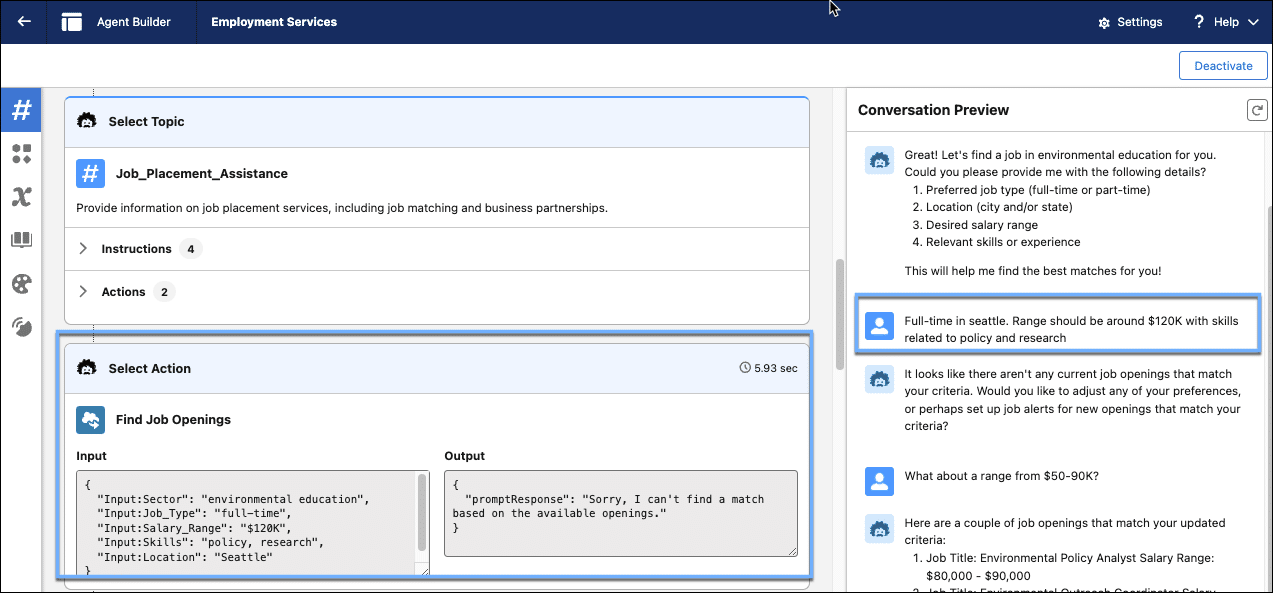This screenshot has width=1273, height=593.
Task: Click inside the Output JSON box
Action: pyautogui.click(x=621, y=513)
